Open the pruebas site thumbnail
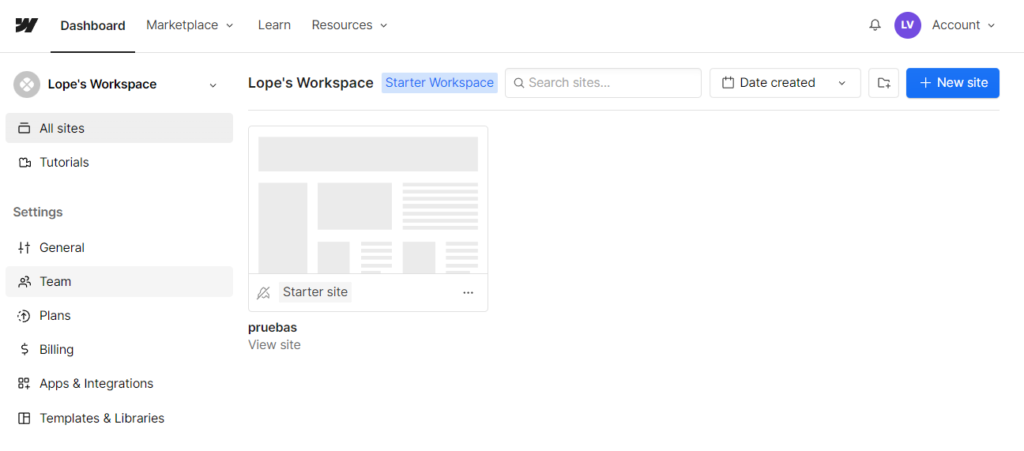Image resolution: width=1024 pixels, height=451 pixels. click(x=368, y=200)
